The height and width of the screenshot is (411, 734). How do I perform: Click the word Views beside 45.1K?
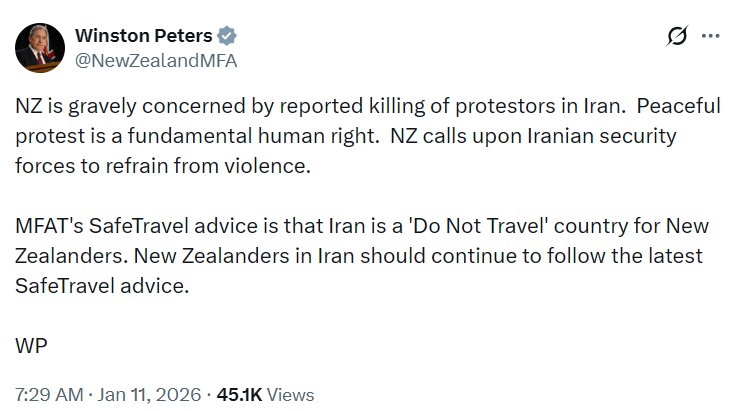(291, 394)
